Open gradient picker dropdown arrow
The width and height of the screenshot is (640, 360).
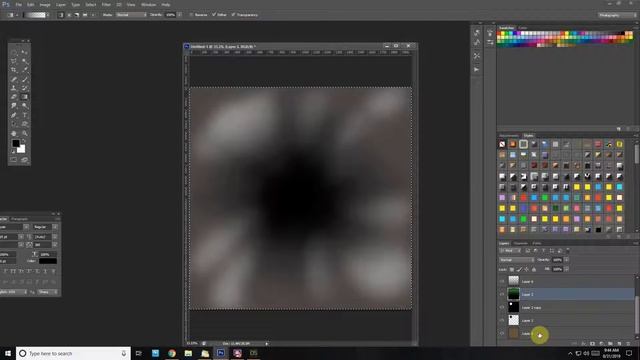coord(48,15)
